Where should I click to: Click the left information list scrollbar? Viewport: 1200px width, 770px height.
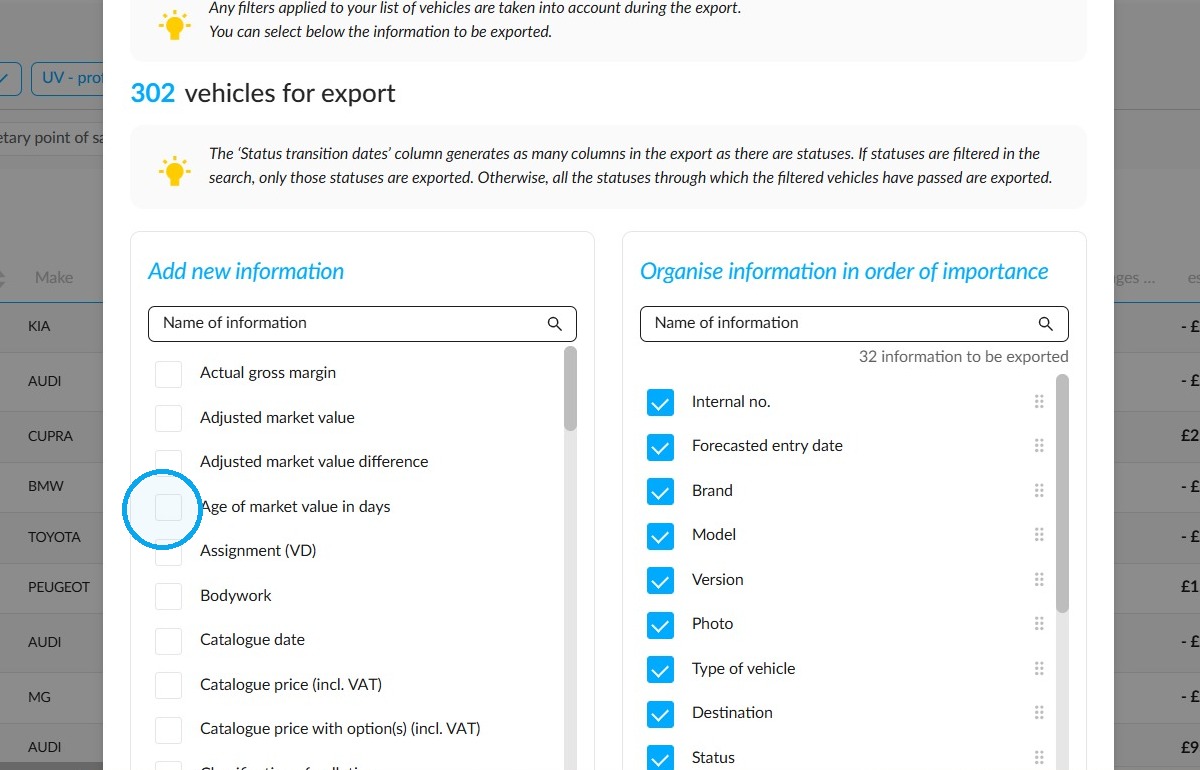pyautogui.click(x=570, y=388)
